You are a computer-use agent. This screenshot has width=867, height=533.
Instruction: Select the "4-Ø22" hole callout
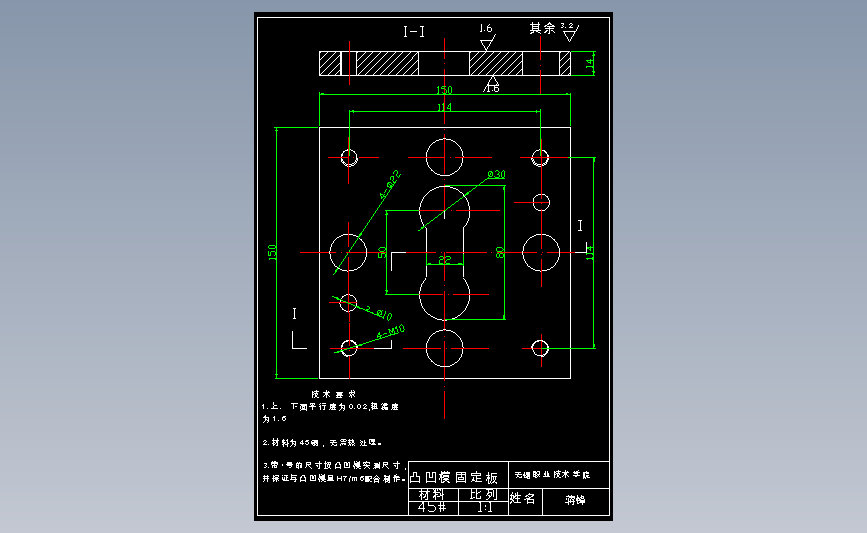pos(390,185)
